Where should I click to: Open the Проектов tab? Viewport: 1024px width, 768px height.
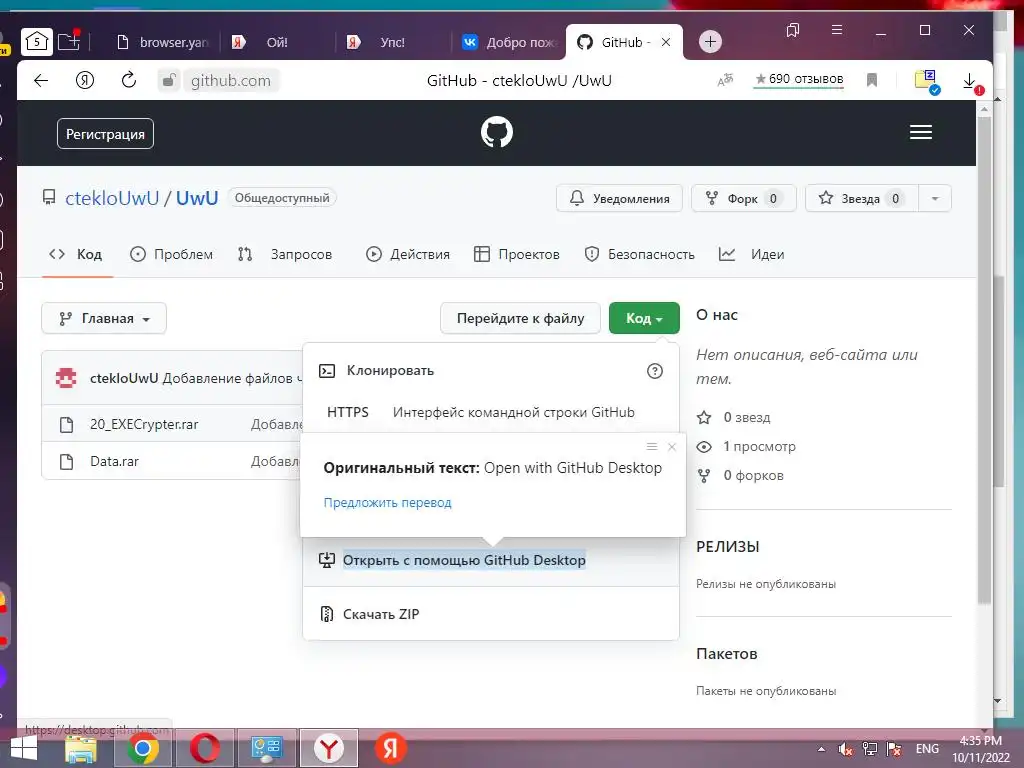(x=517, y=255)
